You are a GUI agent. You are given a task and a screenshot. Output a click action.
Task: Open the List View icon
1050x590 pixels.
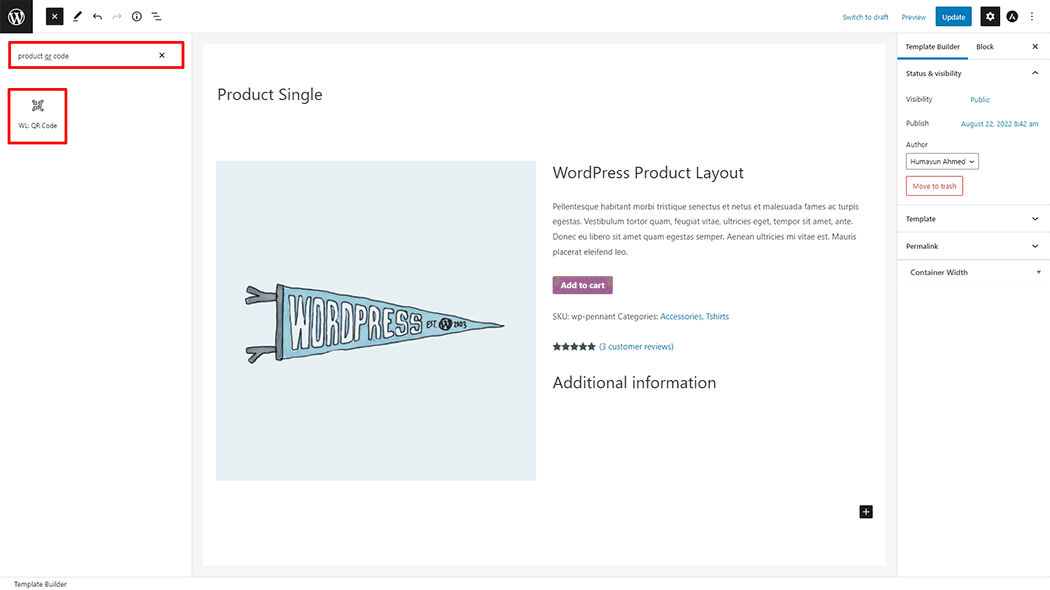(x=156, y=16)
